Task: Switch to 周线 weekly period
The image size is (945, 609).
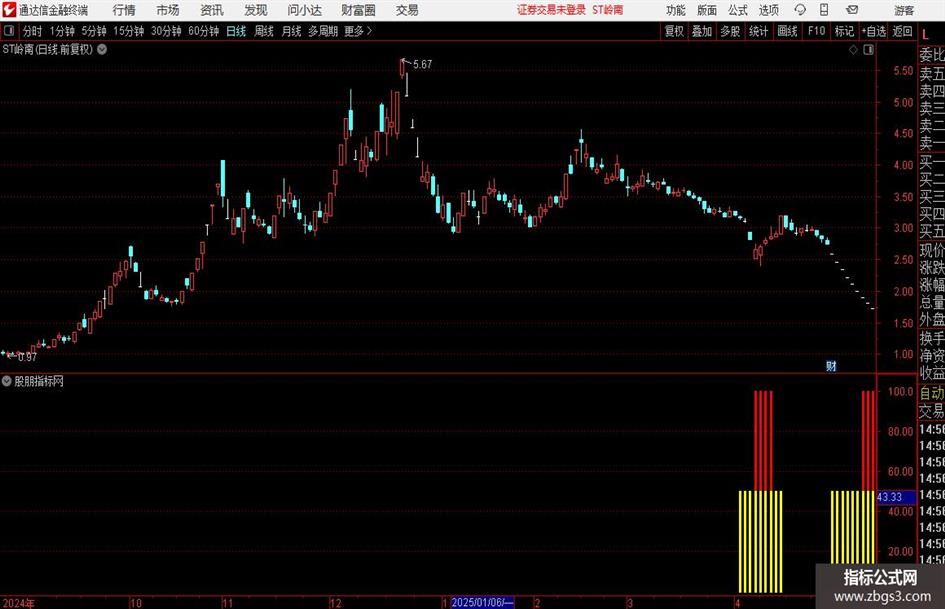Action: (x=264, y=31)
